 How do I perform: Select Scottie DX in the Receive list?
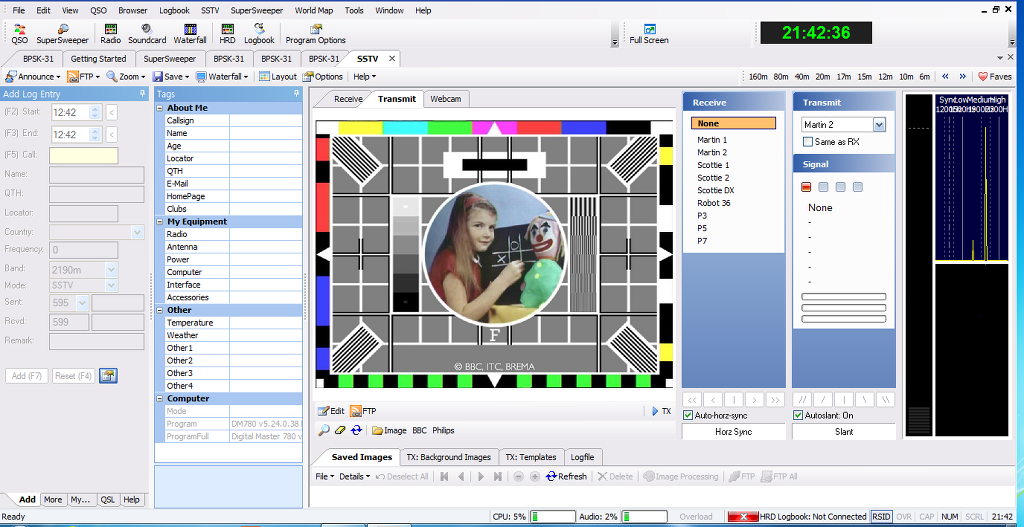pyautogui.click(x=716, y=190)
